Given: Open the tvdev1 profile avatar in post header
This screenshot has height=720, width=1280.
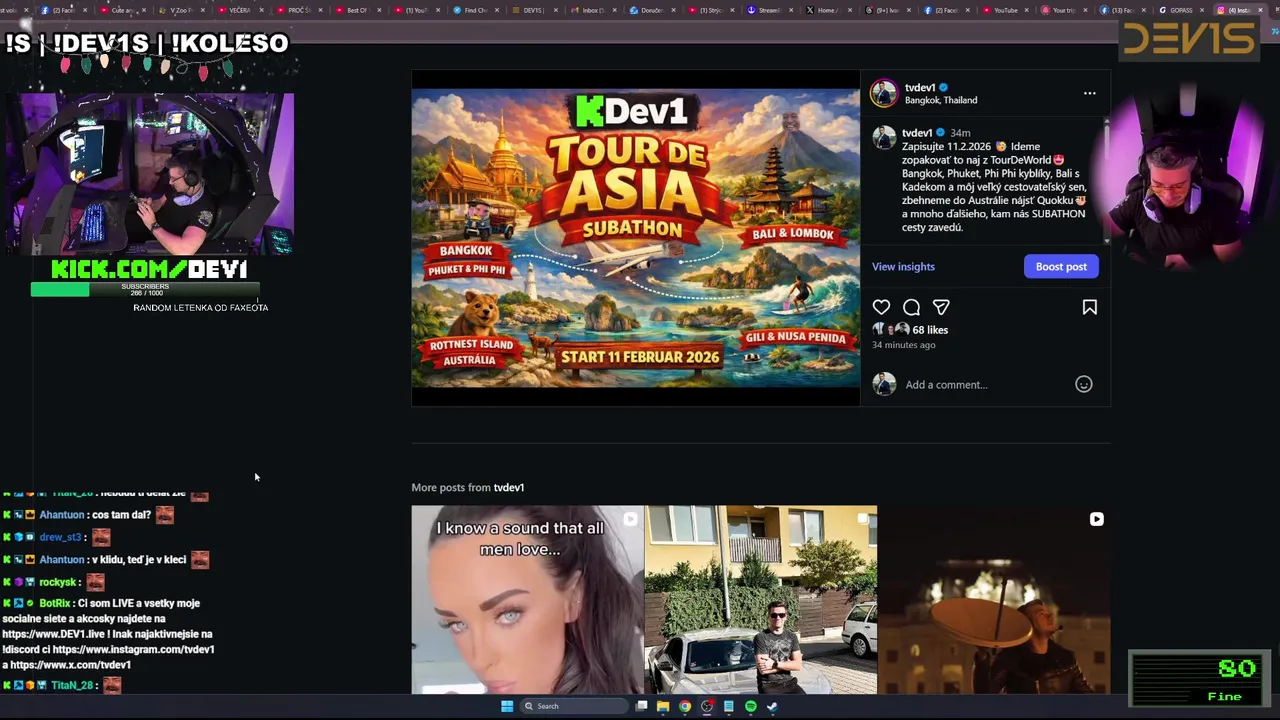Looking at the screenshot, I should click(884, 93).
